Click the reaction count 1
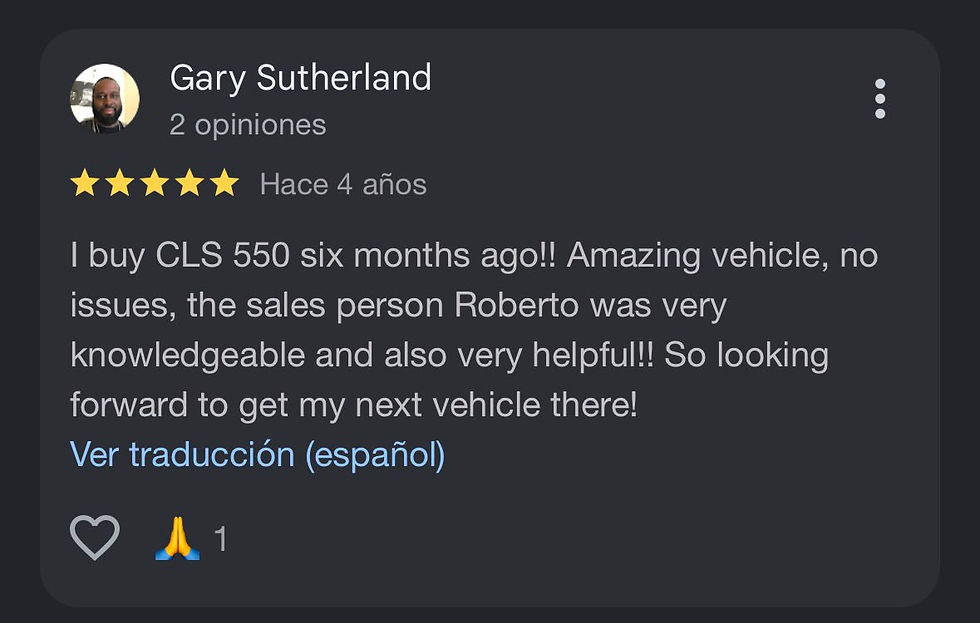980x623 pixels. (x=221, y=539)
